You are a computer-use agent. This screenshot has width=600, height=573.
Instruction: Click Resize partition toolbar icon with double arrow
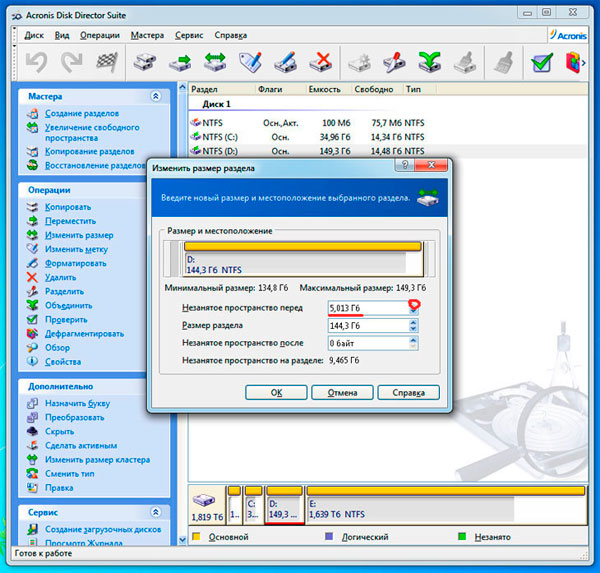[x=215, y=62]
